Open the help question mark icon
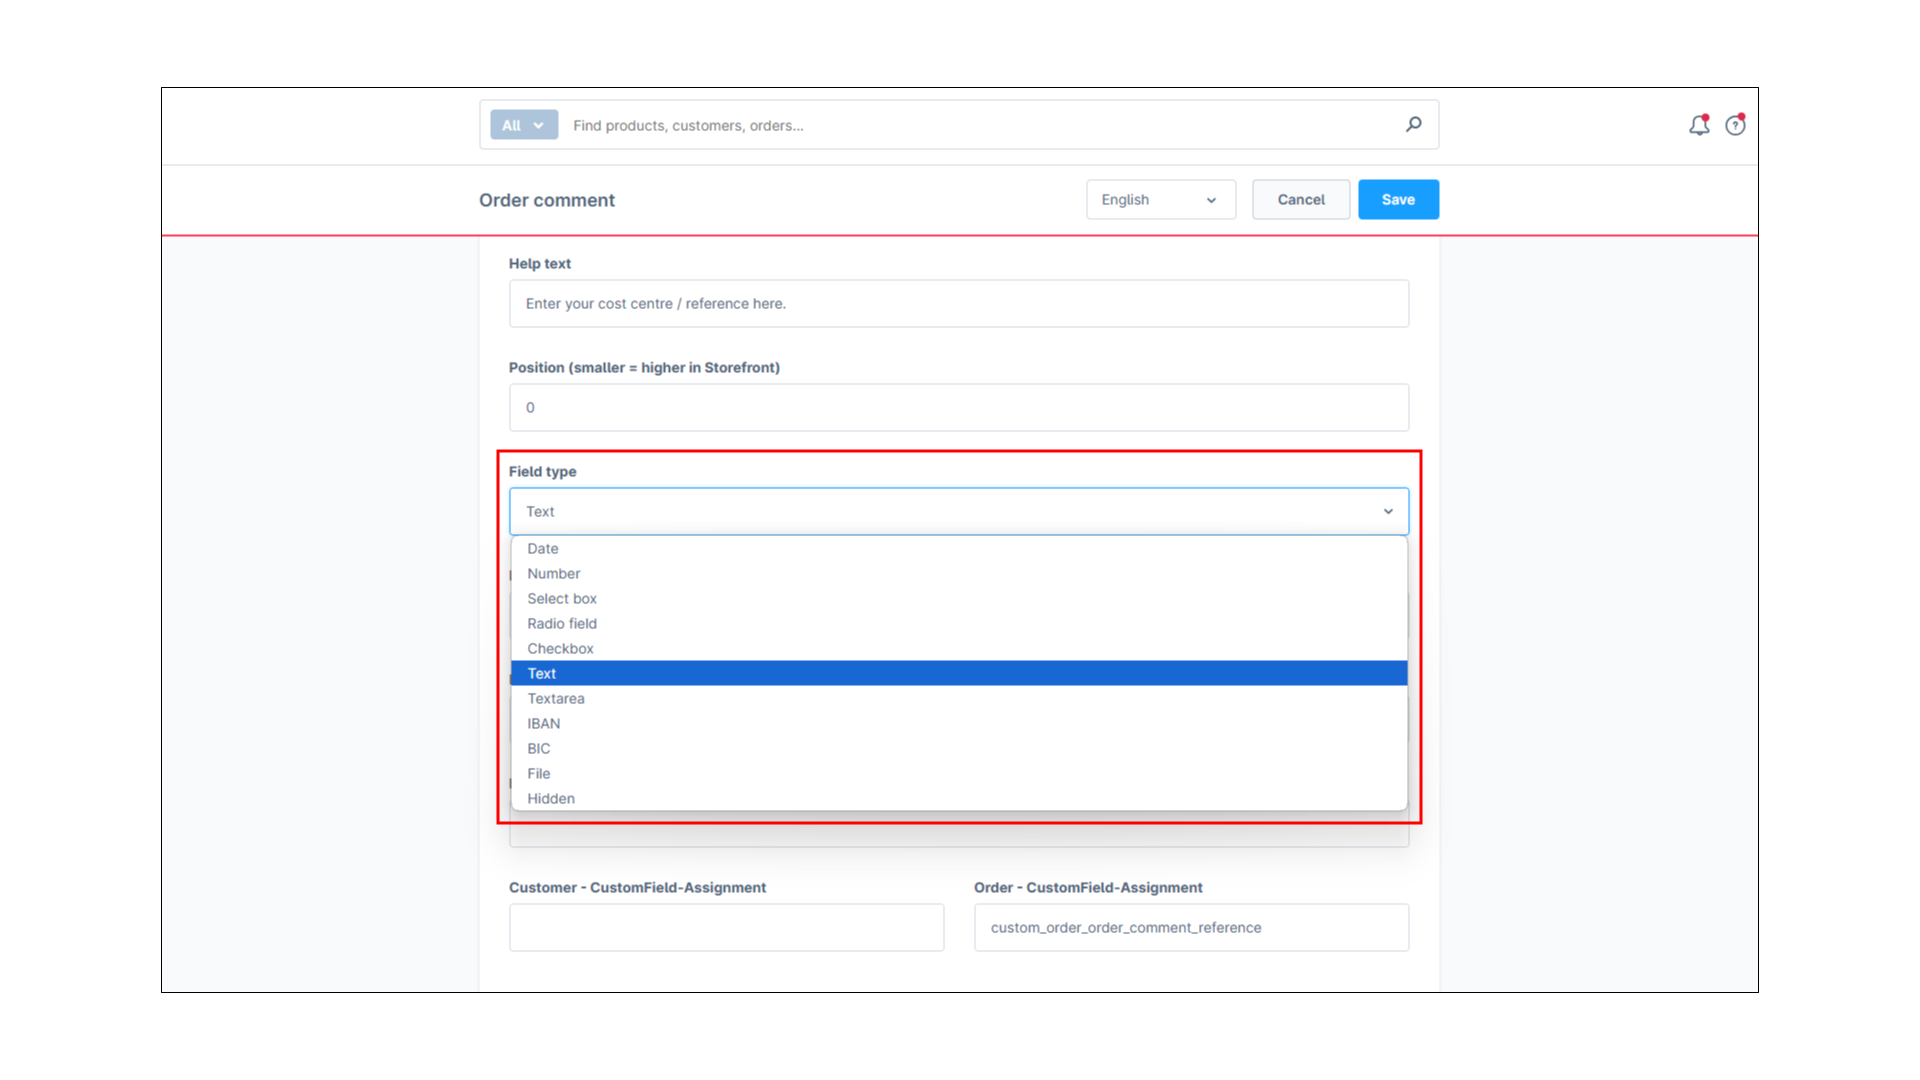The image size is (1920, 1080). click(1735, 125)
